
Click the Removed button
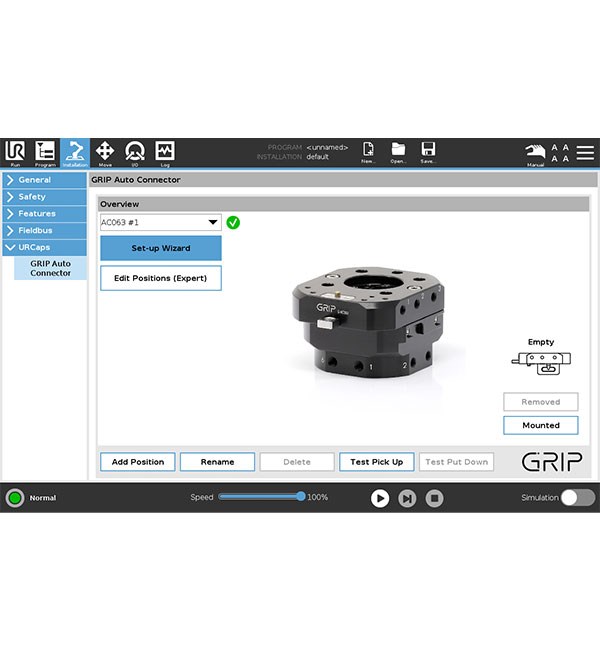[x=541, y=402]
